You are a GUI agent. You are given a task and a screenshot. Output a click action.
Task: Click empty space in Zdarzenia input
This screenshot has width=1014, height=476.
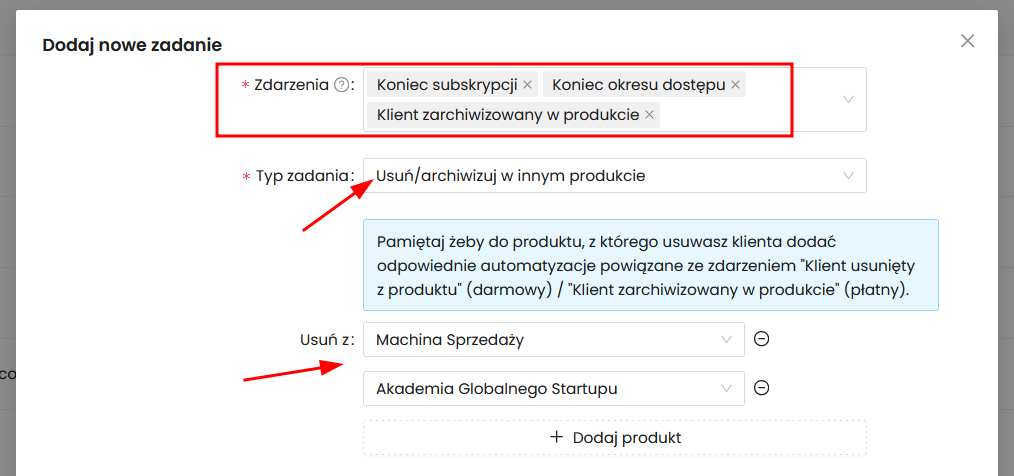point(740,114)
